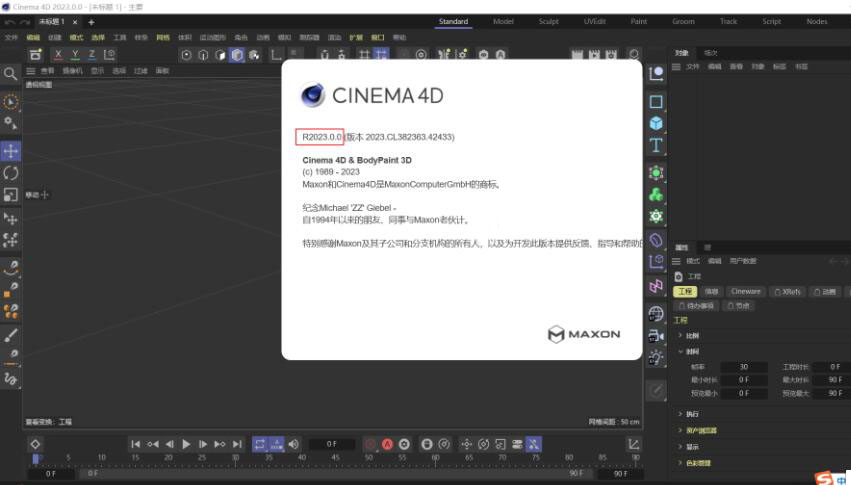Open the 文件 main menu
This screenshot has width=851, height=485.
11,37
